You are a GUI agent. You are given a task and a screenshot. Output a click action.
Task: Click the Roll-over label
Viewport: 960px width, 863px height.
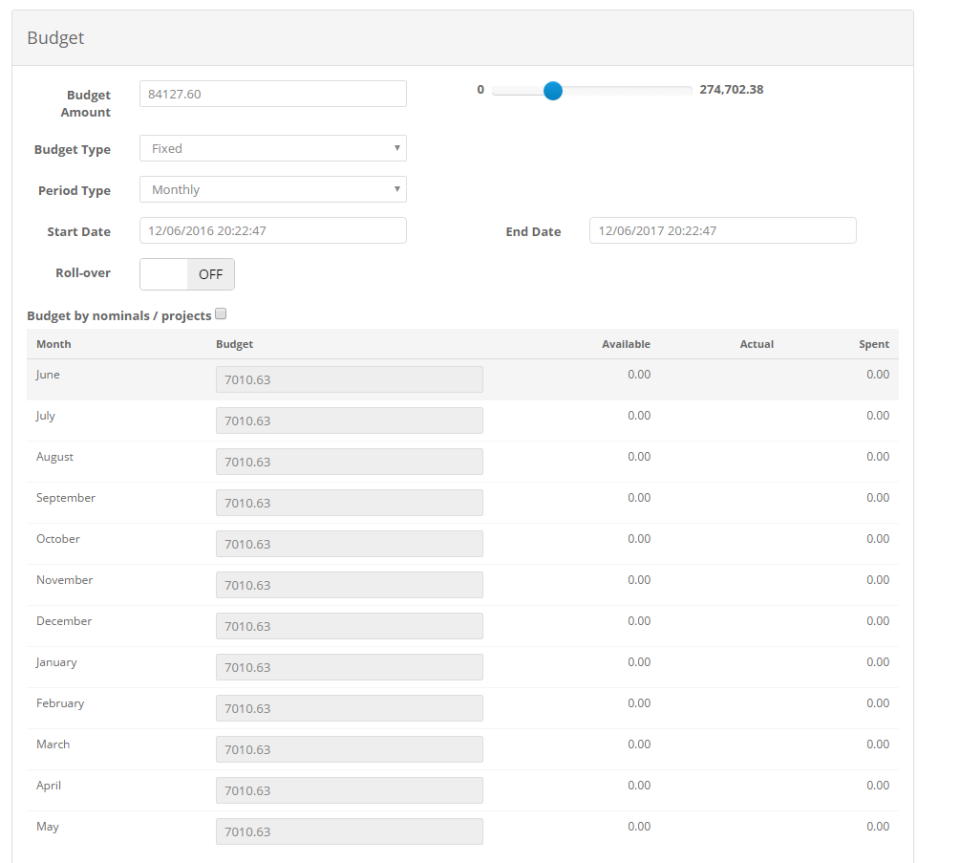pos(83,273)
